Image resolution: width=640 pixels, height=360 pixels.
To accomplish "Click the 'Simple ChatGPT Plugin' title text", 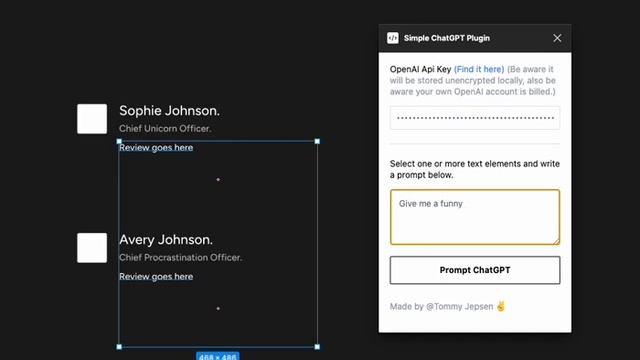I will click(x=447, y=38).
